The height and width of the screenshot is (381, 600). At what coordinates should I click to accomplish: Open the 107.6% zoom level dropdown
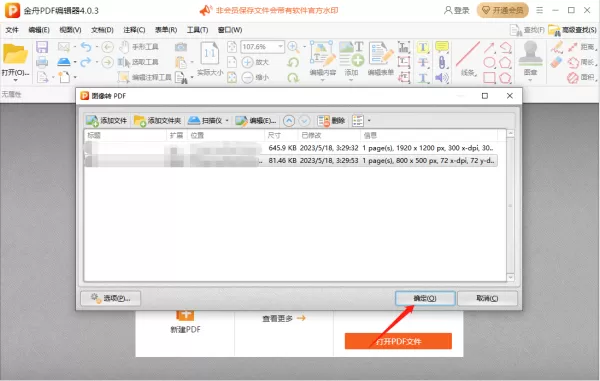(x=280, y=47)
